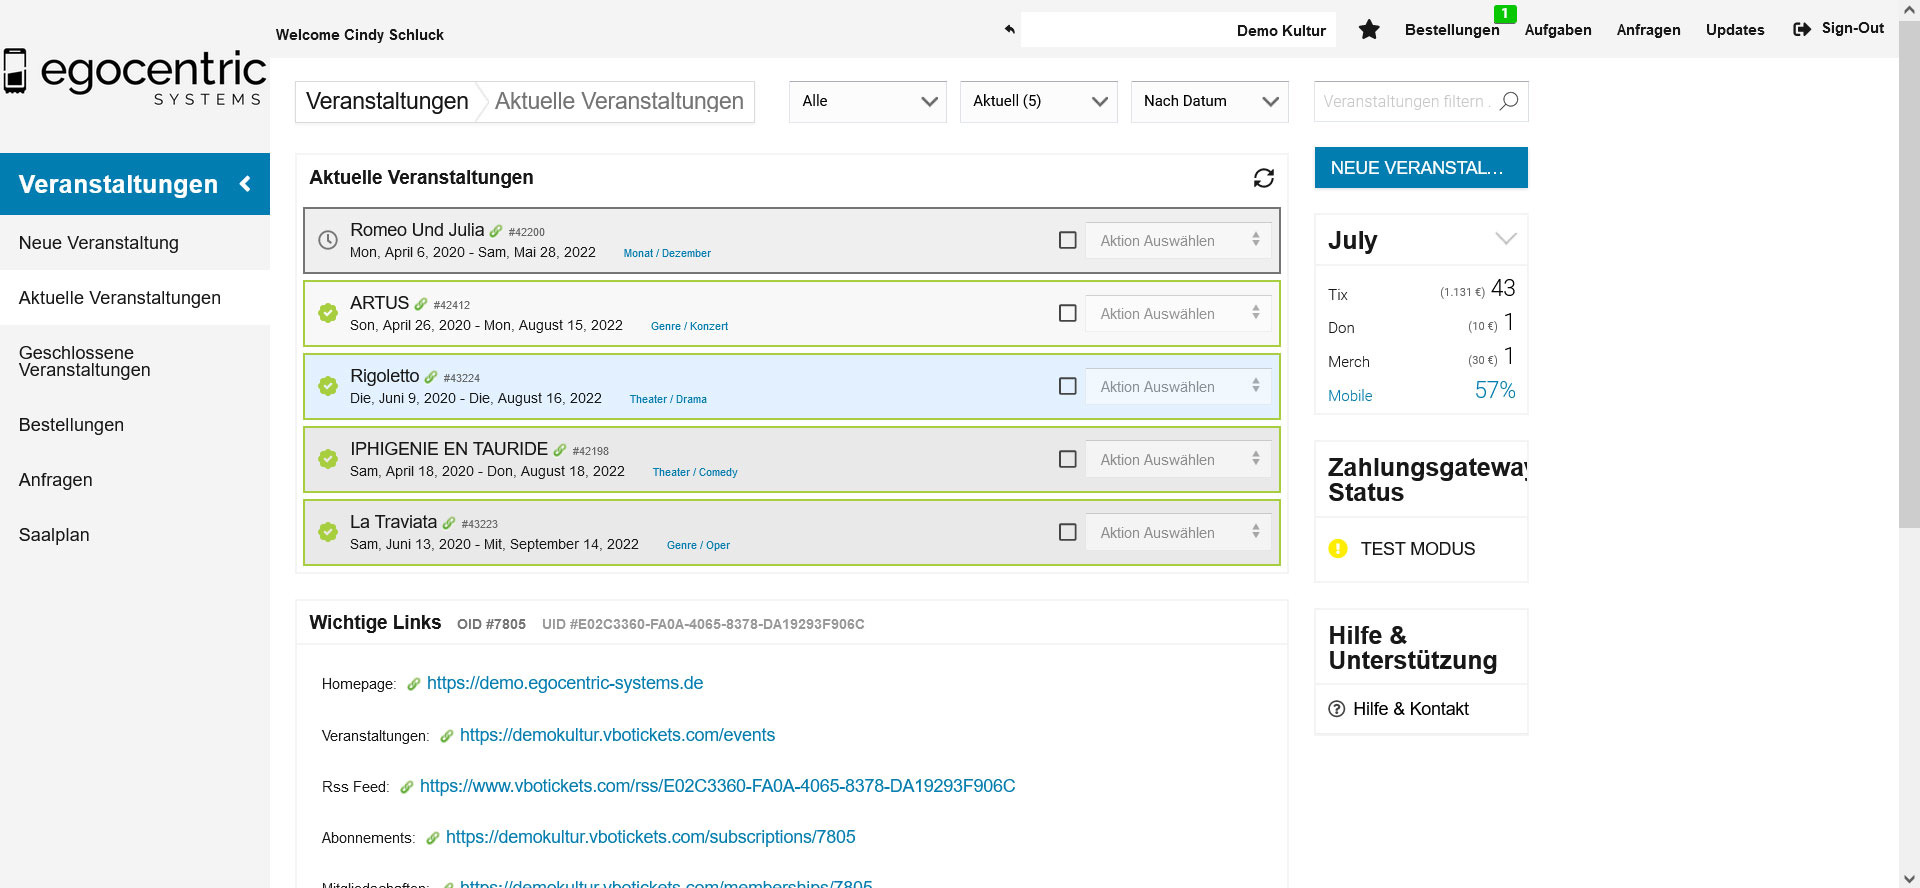Viewport: 1920px width, 888px height.
Task: Click the link icon beside Rigoletto title
Action: tap(431, 377)
